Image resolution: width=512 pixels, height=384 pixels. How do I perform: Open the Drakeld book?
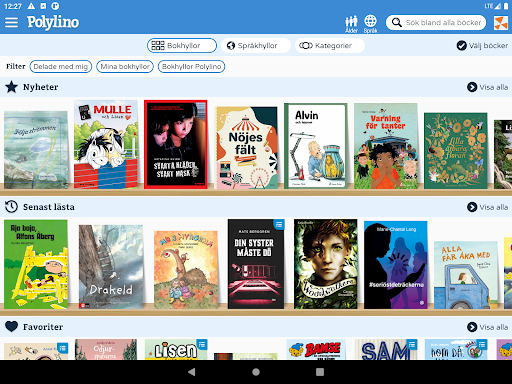[x=111, y=267]
